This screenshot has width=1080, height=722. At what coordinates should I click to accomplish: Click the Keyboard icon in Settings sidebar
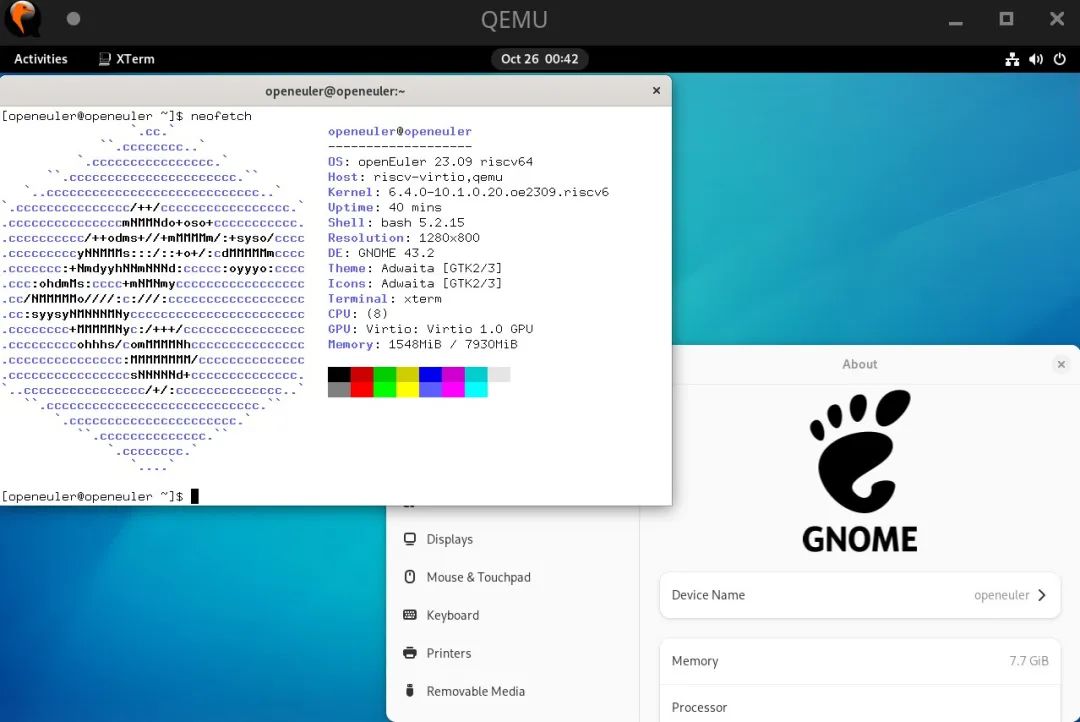[410, 615]
